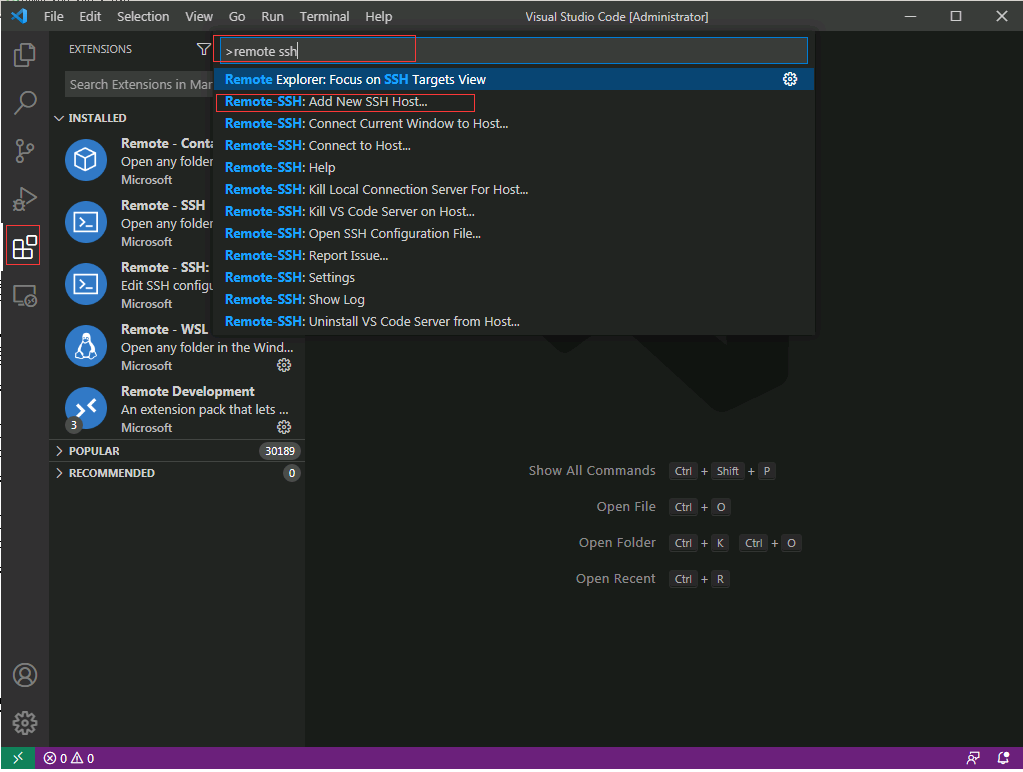Select Remote Development extension name

tap(187, 391)
